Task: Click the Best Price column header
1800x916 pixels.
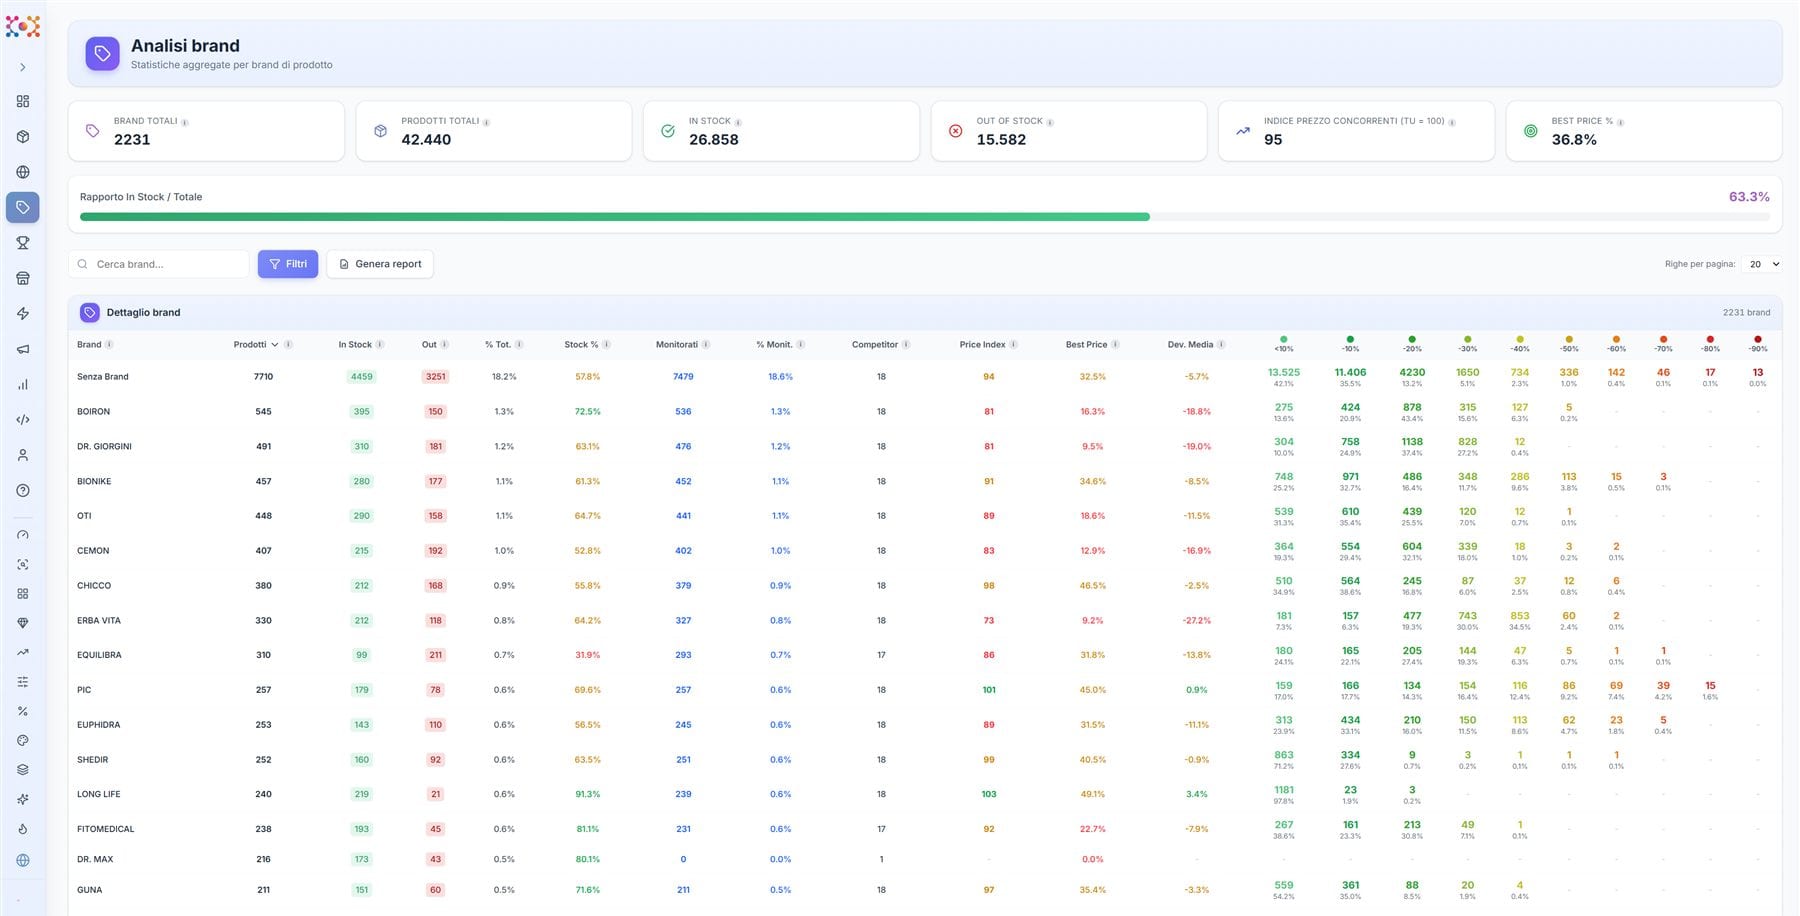Action: click(x=1086, y=345)
